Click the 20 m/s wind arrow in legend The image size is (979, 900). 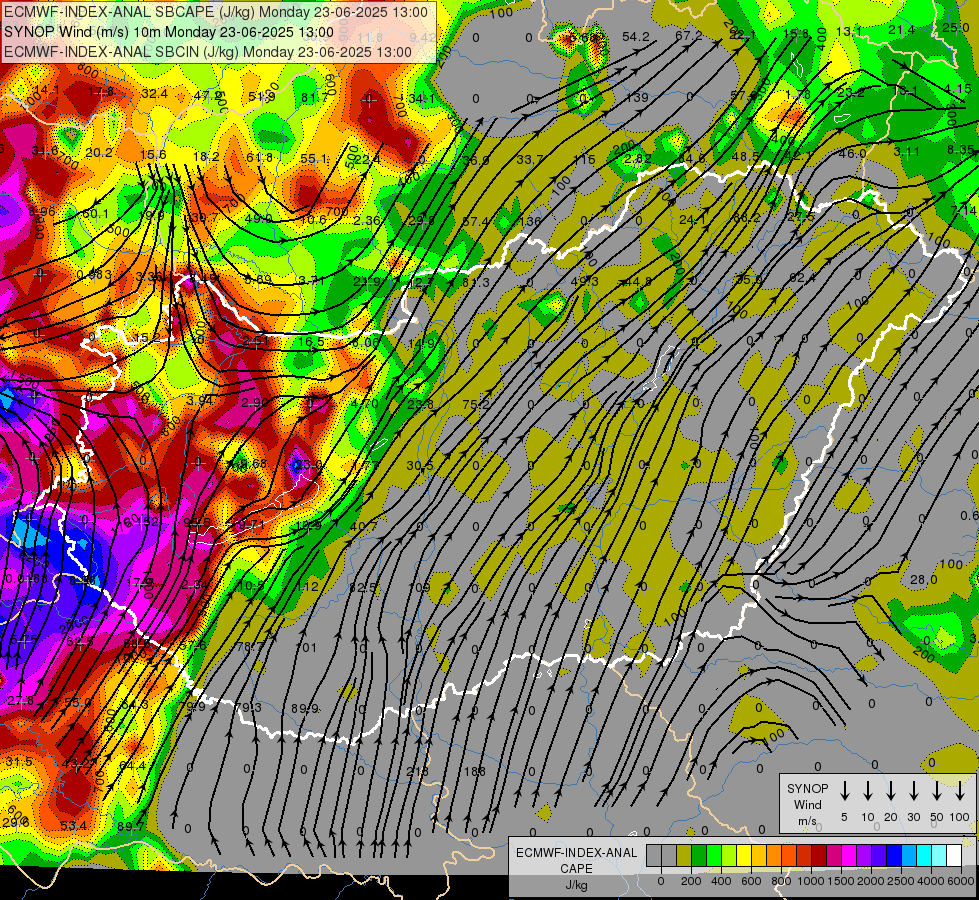pyautogui.click(x=891, y=791)
